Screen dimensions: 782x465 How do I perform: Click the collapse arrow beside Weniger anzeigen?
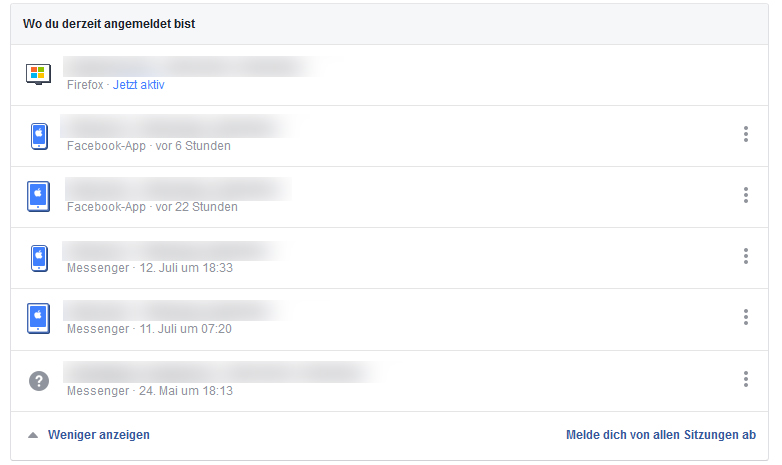pos(33,435)
